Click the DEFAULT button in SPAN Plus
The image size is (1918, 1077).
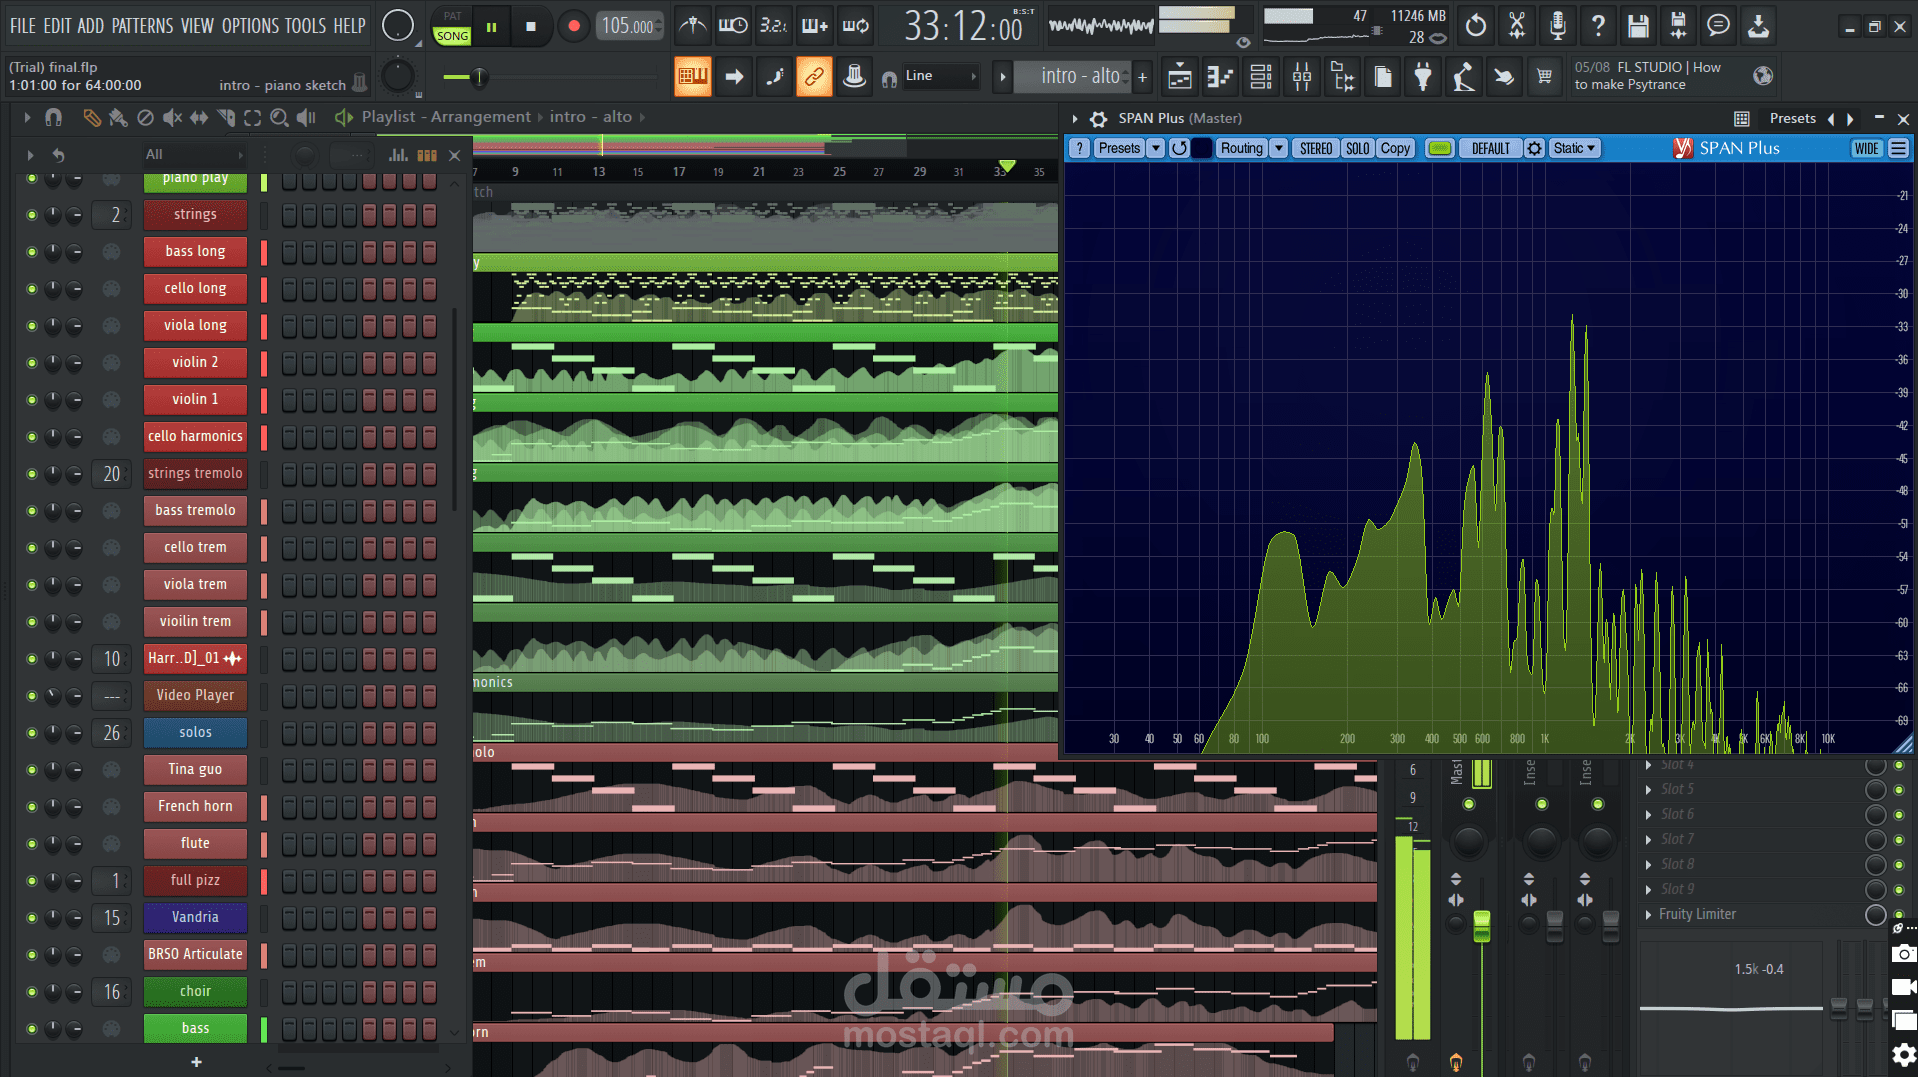[1490, 149]
